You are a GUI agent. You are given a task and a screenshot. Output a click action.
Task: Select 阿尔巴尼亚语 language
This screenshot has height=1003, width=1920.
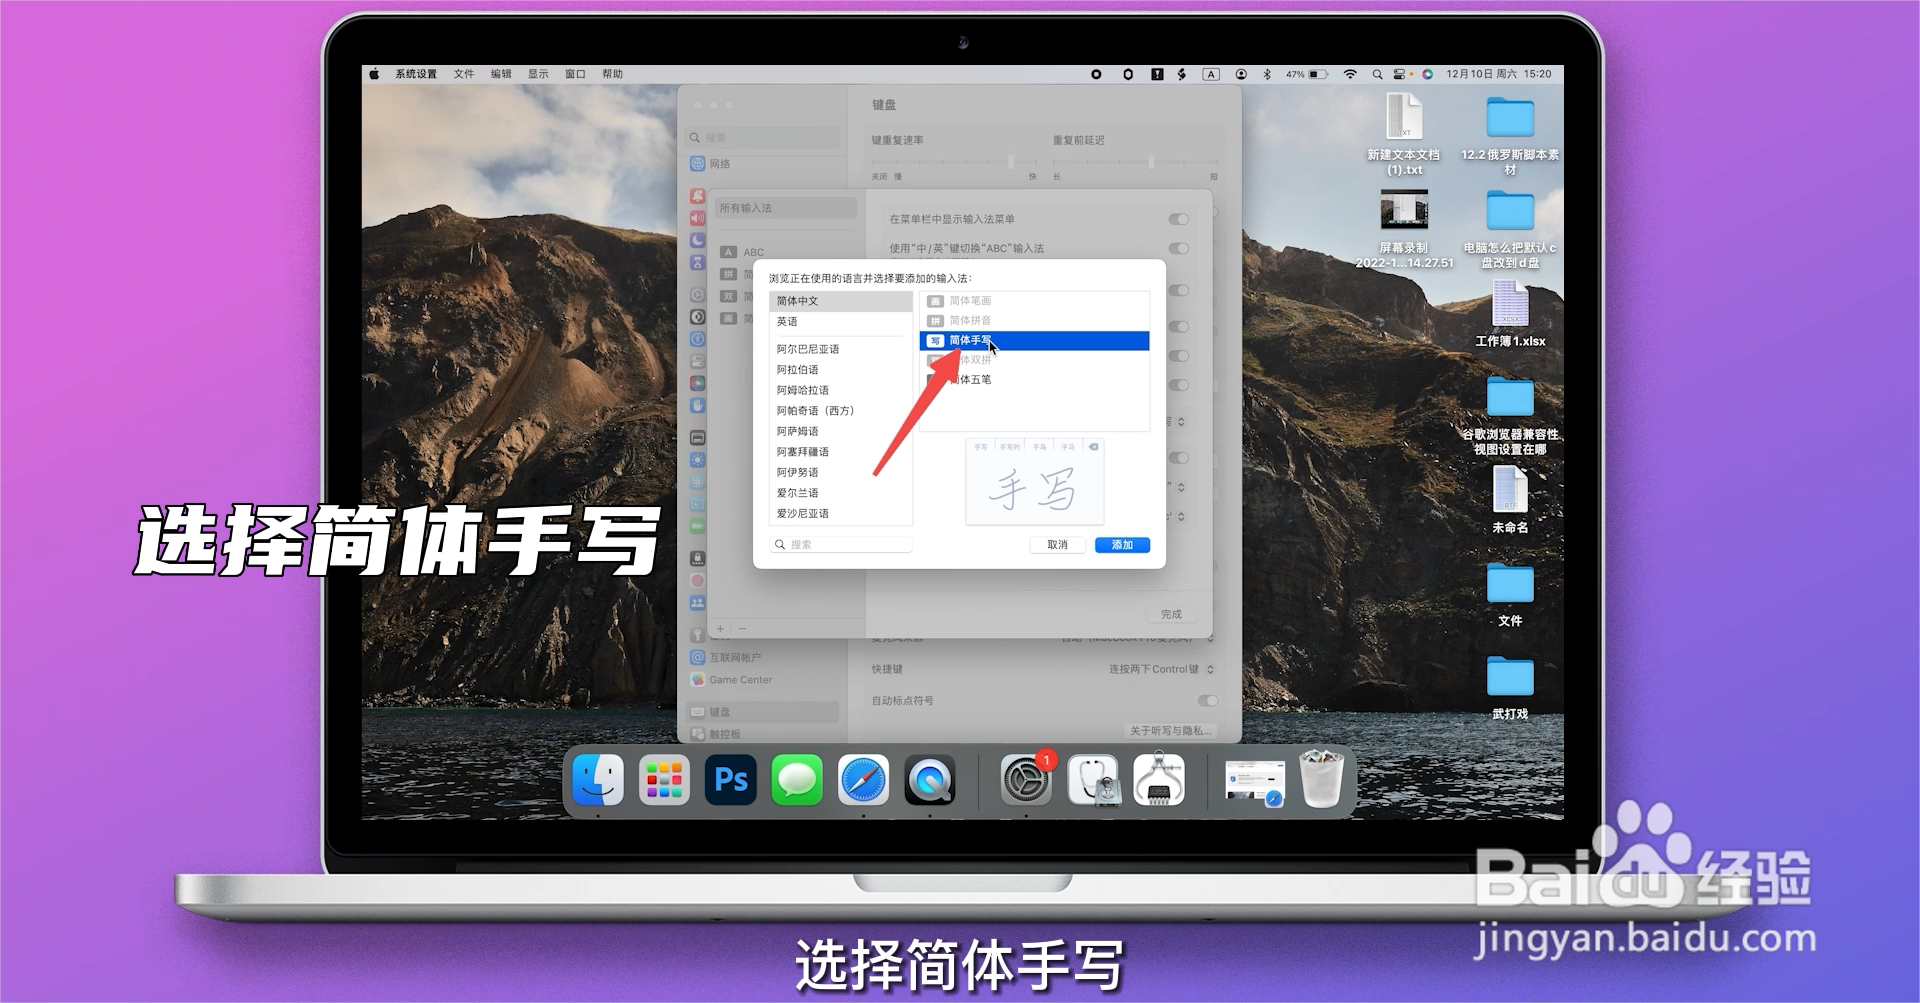tap(840, 349)
